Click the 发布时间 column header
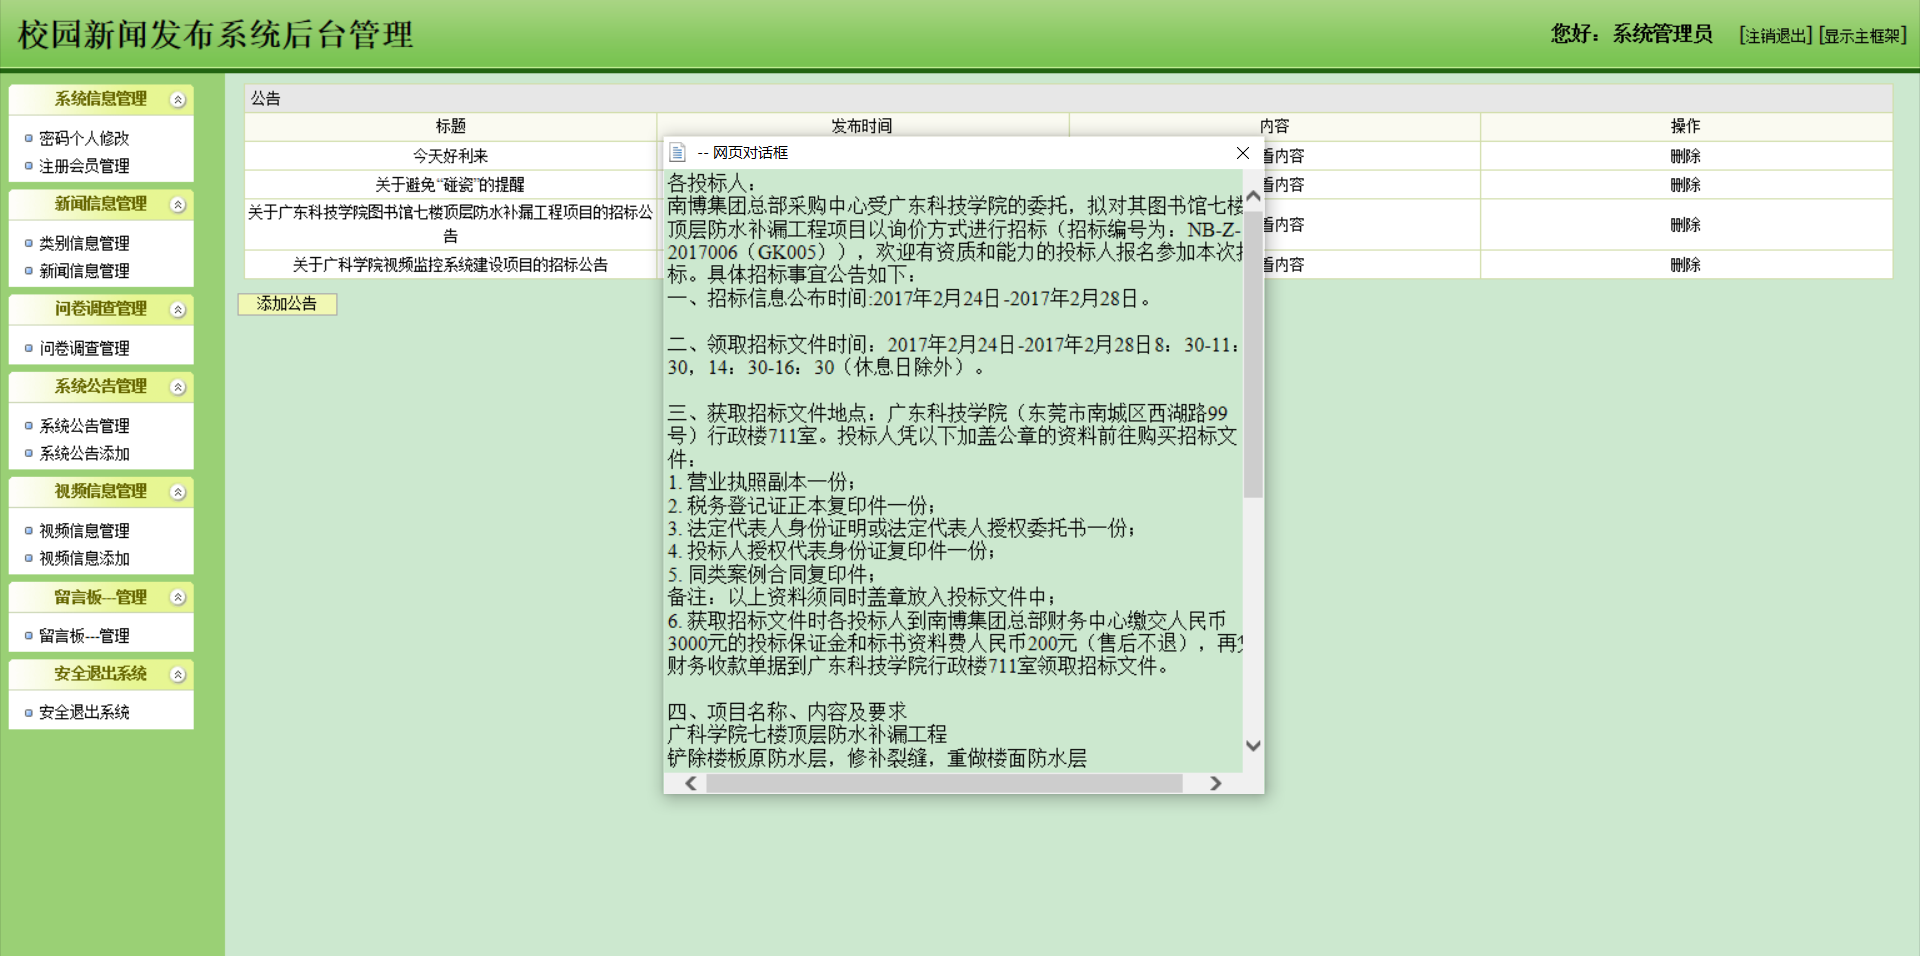 click(862, 126)
